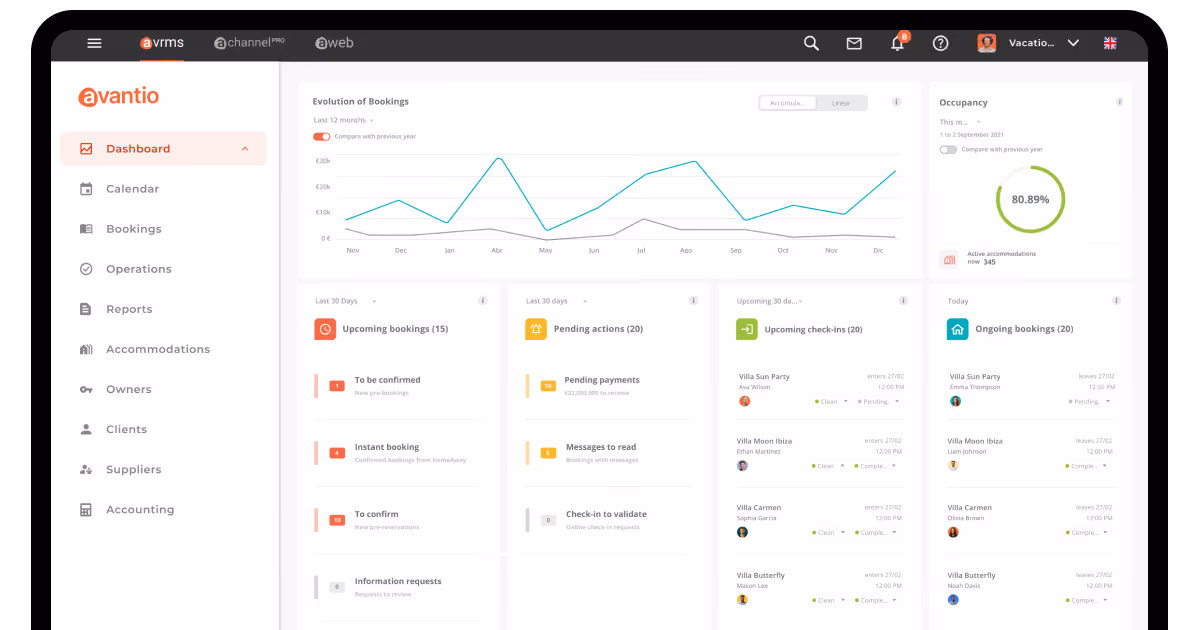Click the Upcoming check-ins green icon
This screenshot has height=630, width=1200.
pyautogui.click(x=746, y=329)
